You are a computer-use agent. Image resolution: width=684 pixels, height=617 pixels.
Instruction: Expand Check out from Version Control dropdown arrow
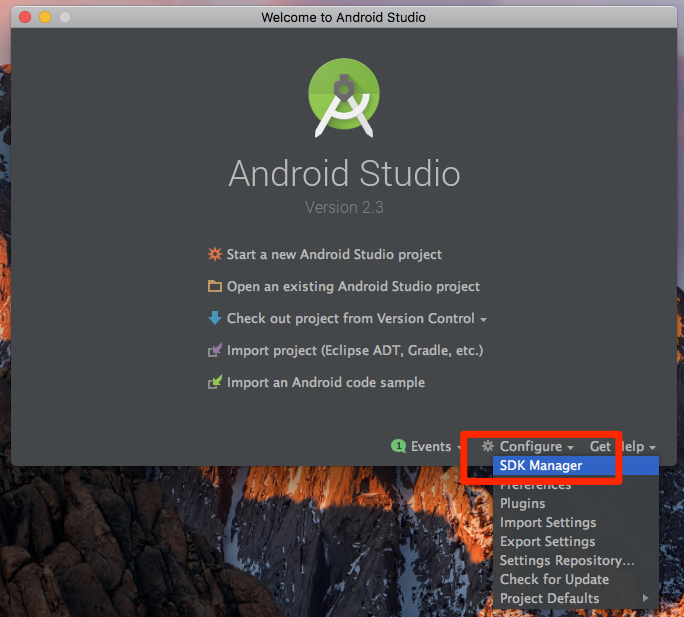[x=484, y=319]
